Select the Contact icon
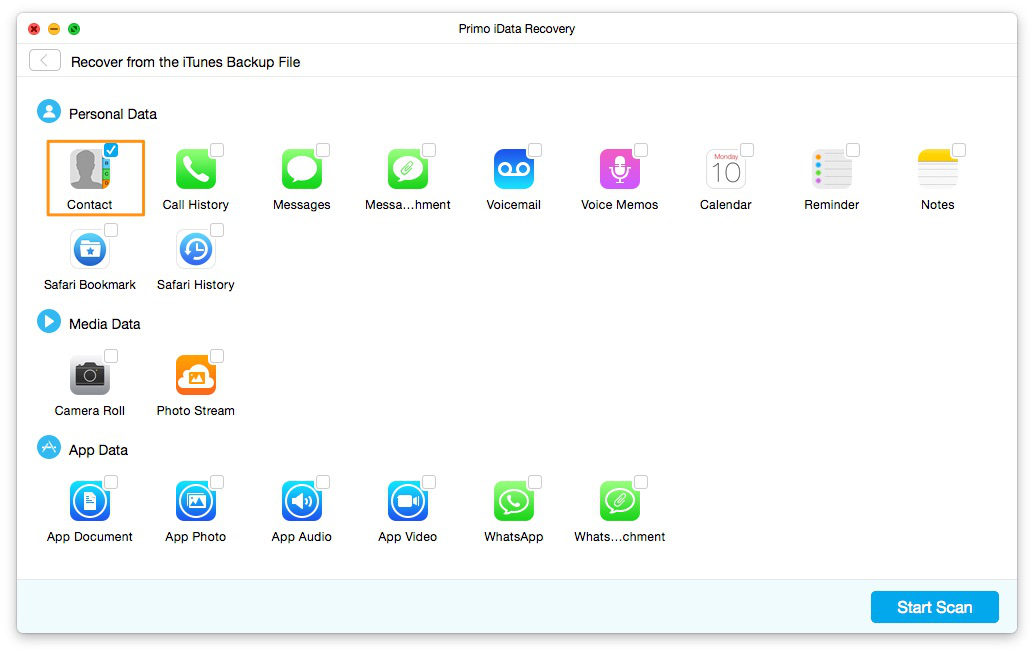This screenshot has width=1034, height=654. (x=90, y=169)
